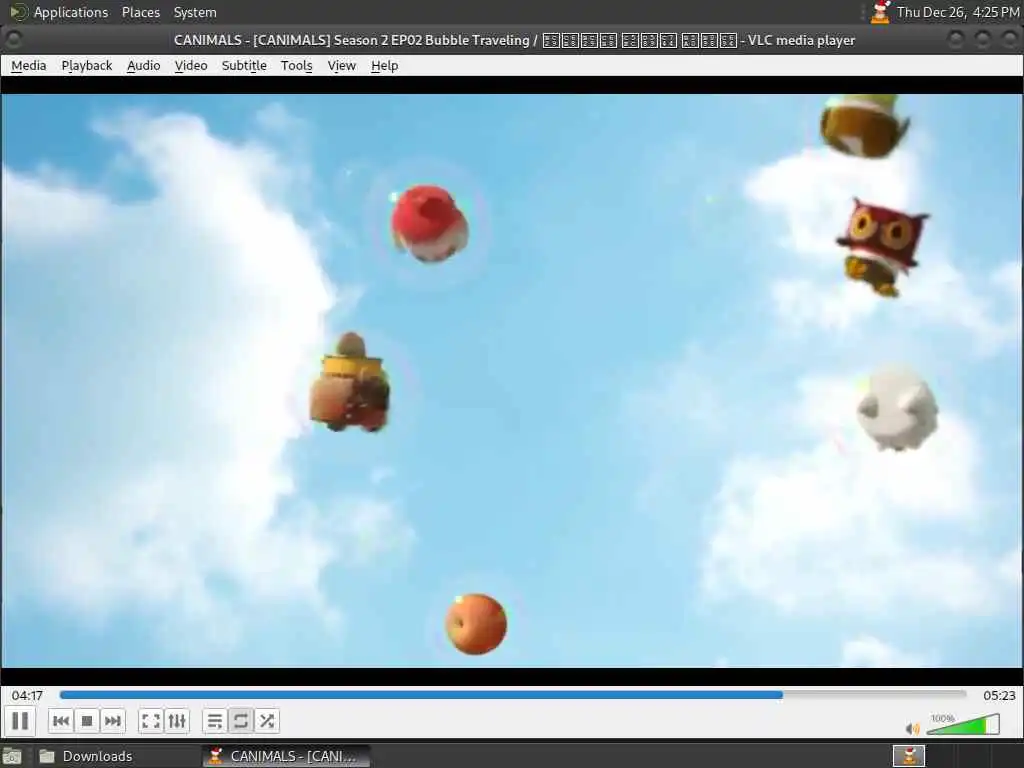This screenshot has width=1024, height=768.
Task: Open the View menu
Action: [342, 65]
